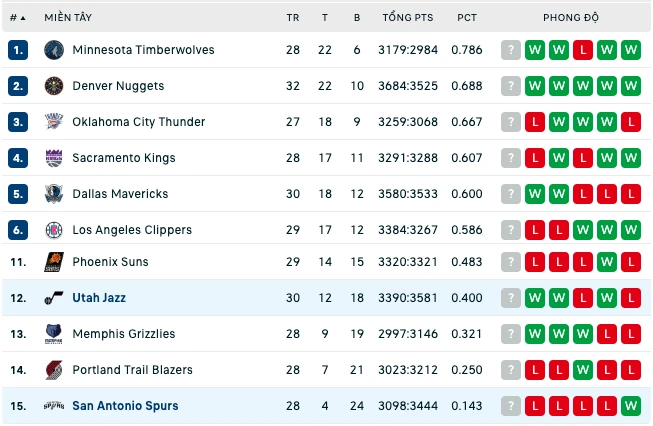Open the Utah Jazz team link
The image size is (653, 426).
click(x=99, y=298)
